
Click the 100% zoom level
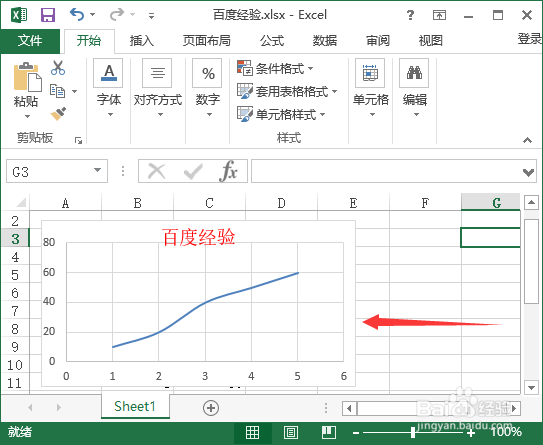pos(506,432)
